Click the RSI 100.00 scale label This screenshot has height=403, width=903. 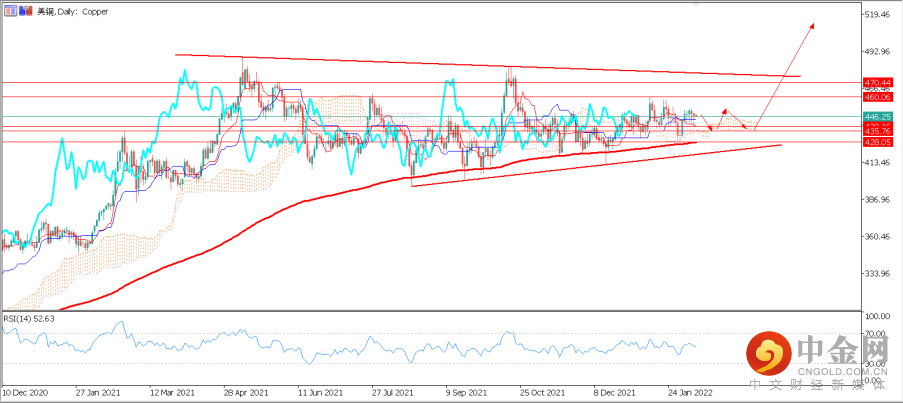(x=878, y=317)
